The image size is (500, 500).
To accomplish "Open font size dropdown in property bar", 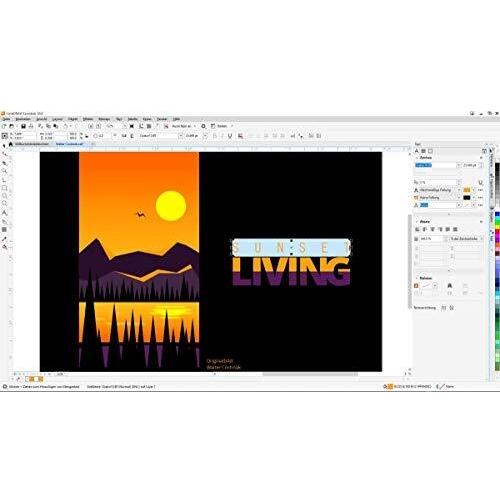I will point(205,136).
